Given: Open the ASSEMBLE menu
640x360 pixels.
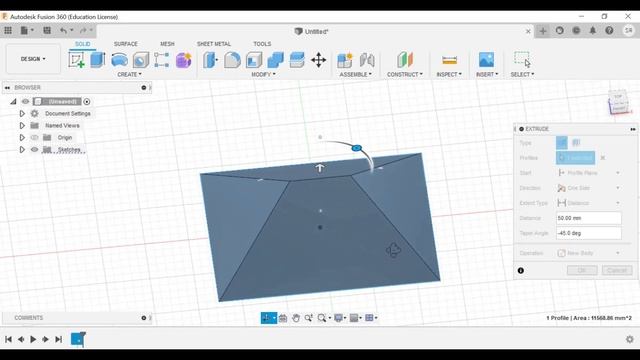Looking at the screenshot, I should [356, 74].
